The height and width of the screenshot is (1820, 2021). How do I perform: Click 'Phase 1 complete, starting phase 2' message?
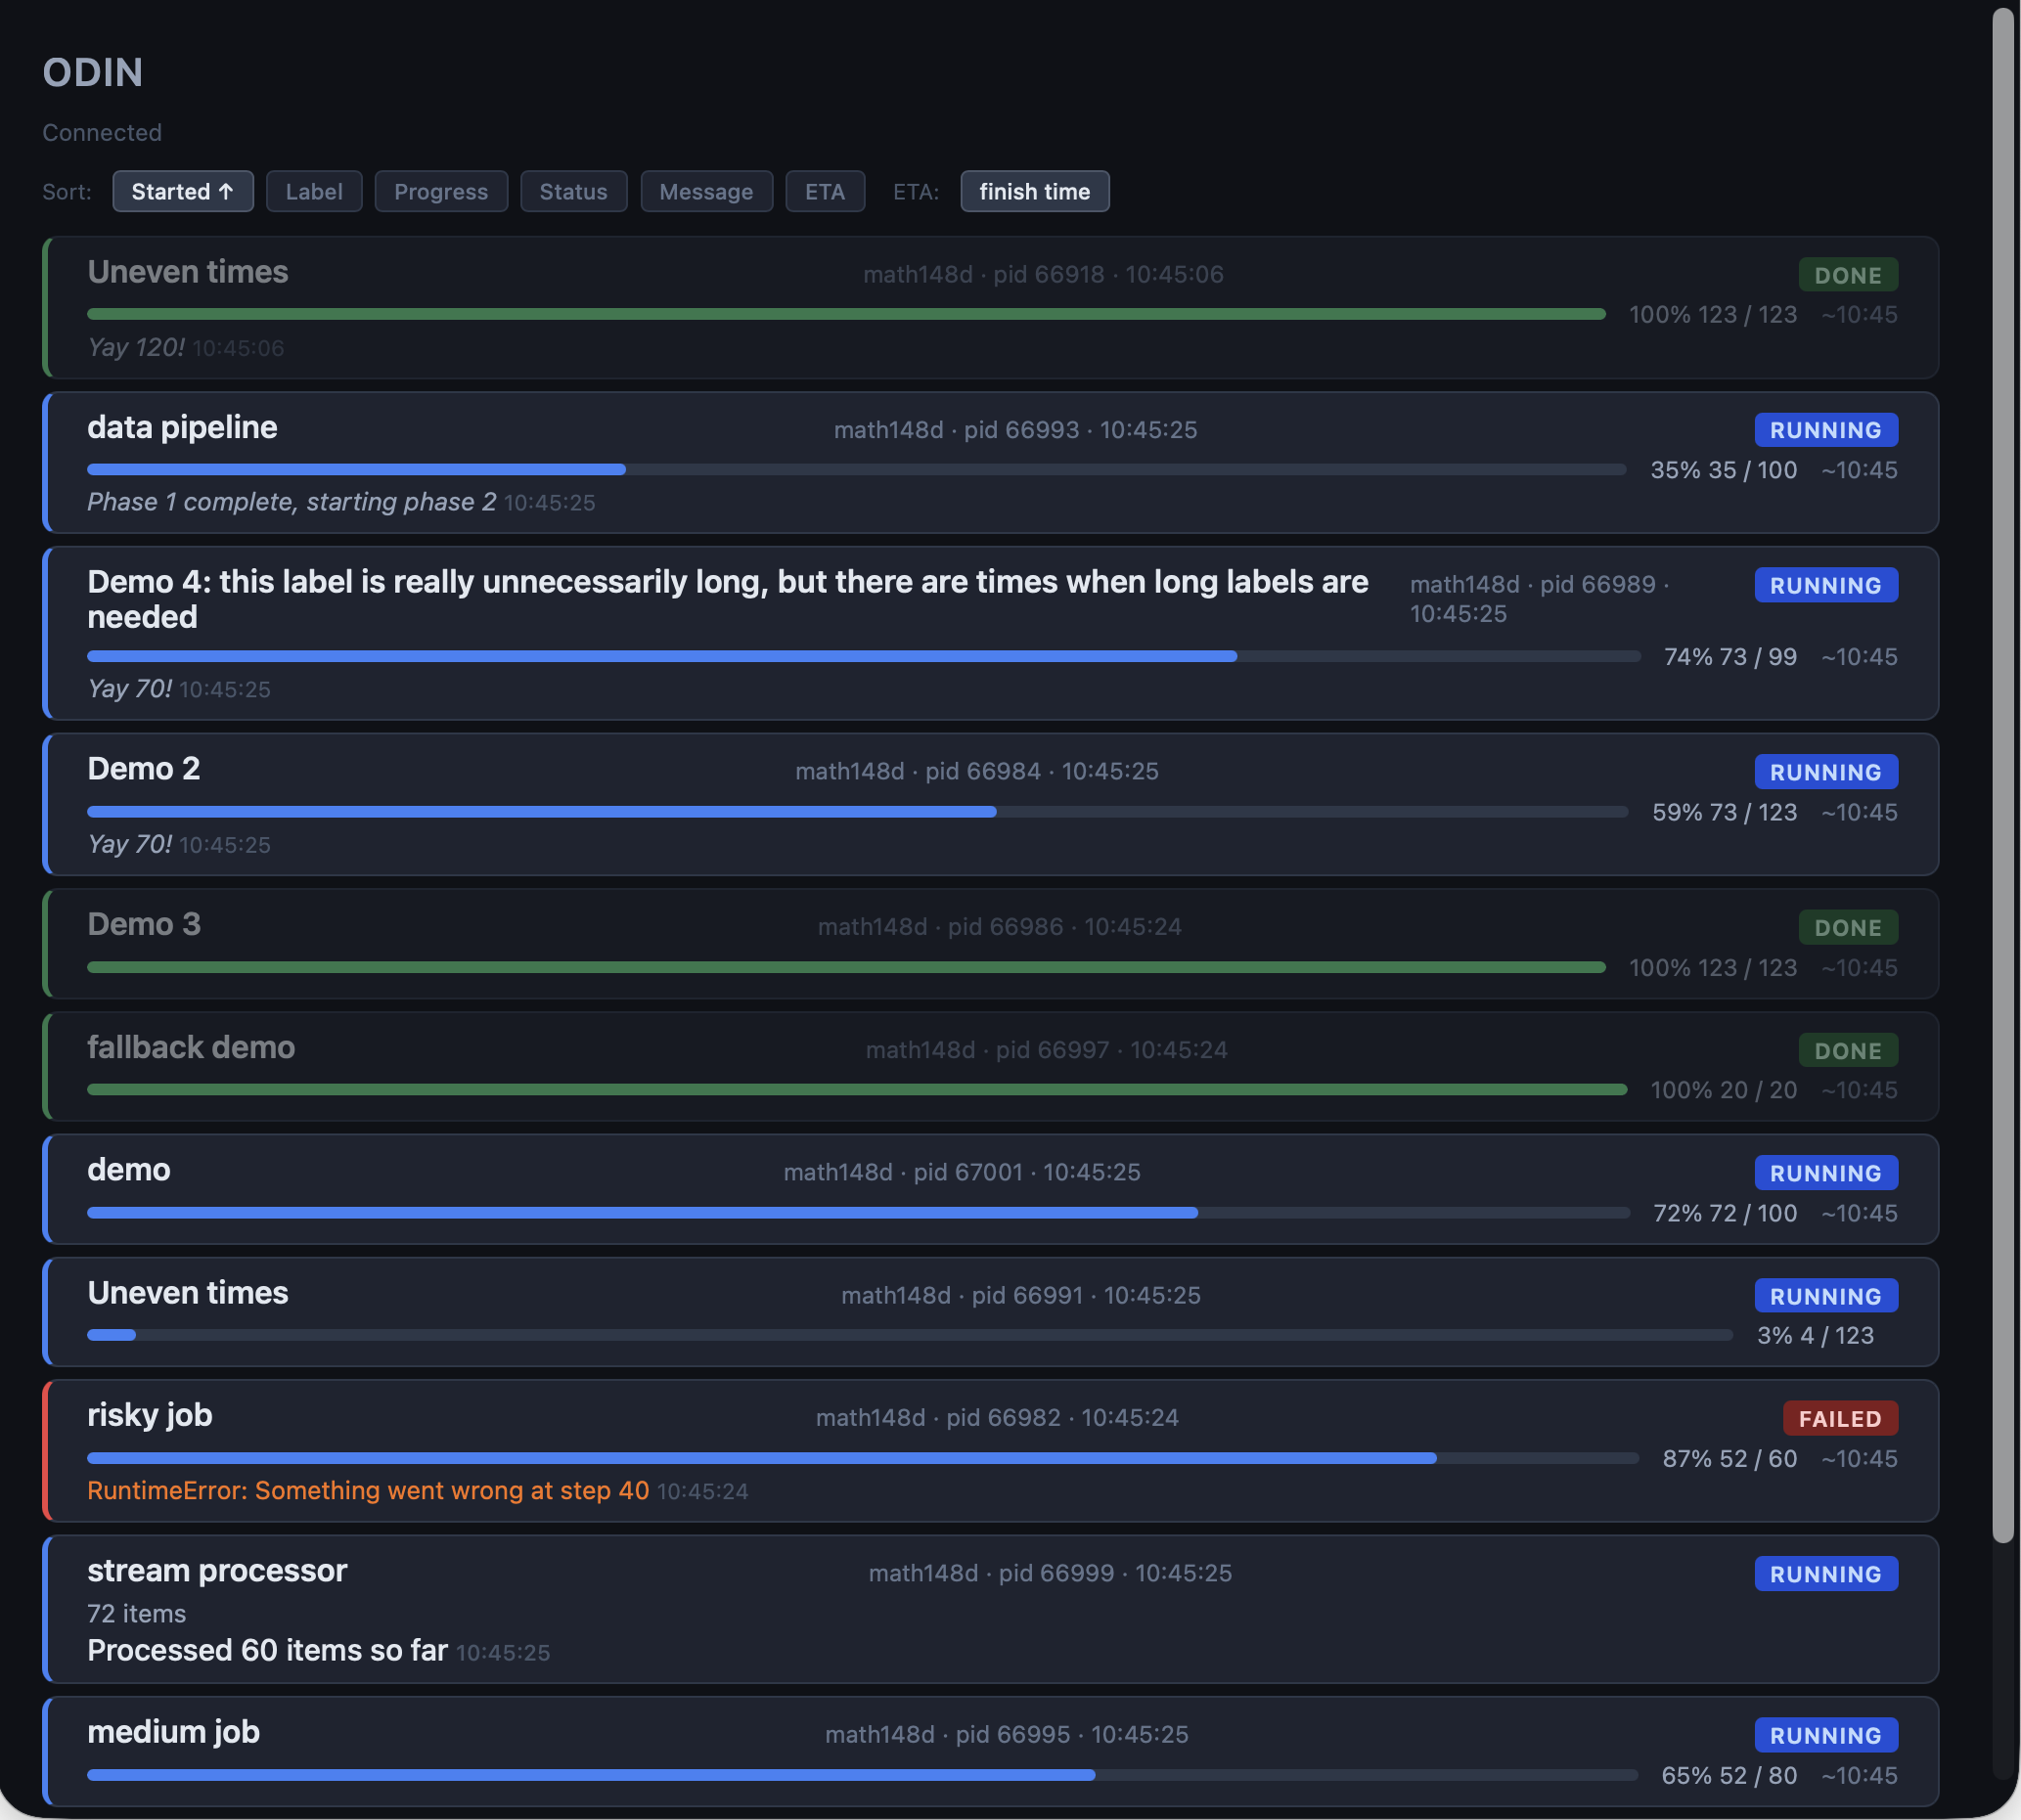click(x=292, y=502)
